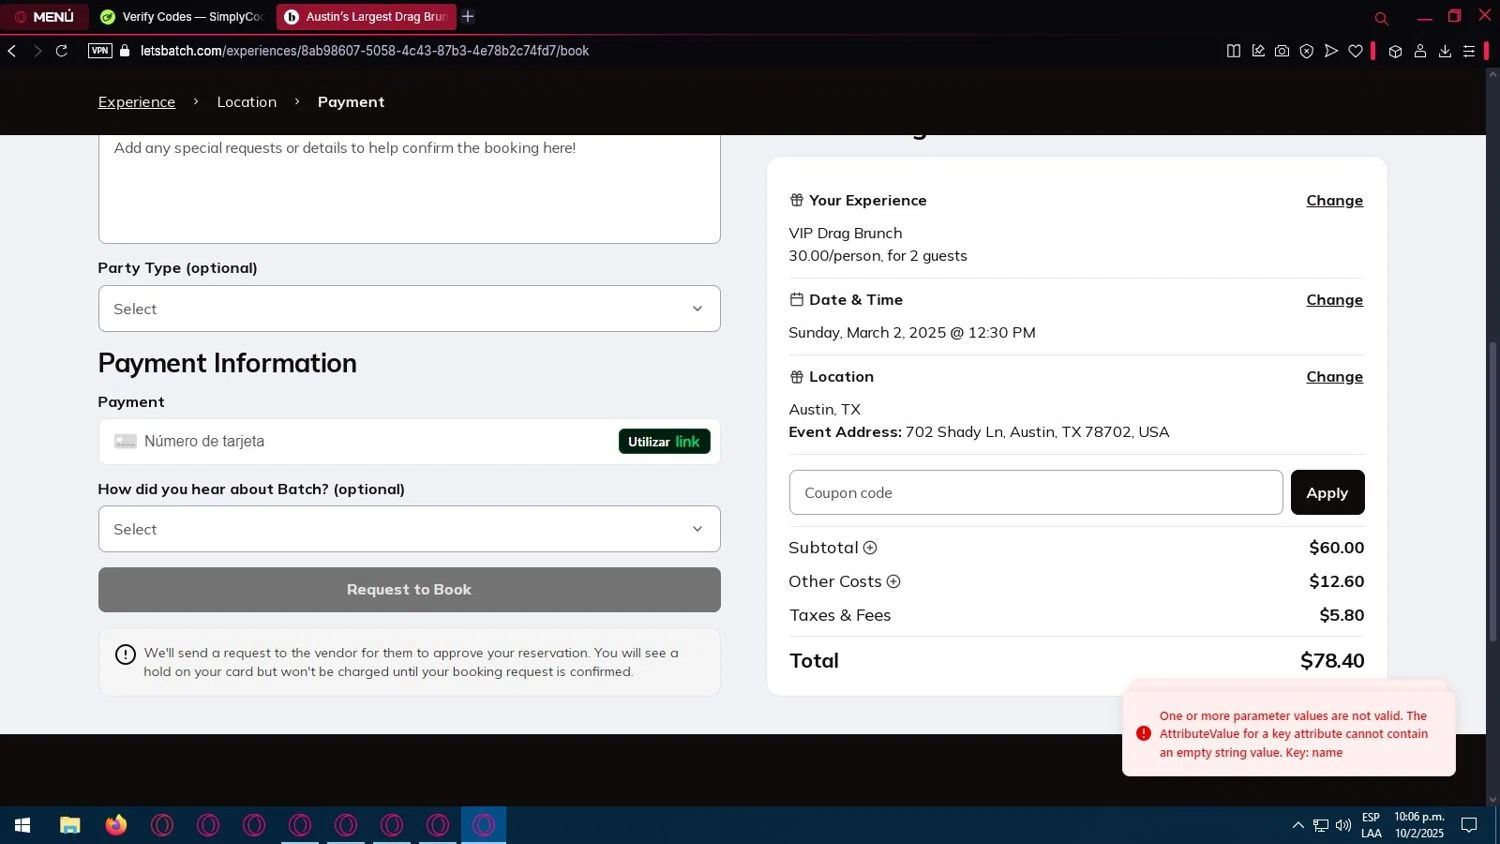
Task: Click Request to Book button
Action: [x=409, y=590]
